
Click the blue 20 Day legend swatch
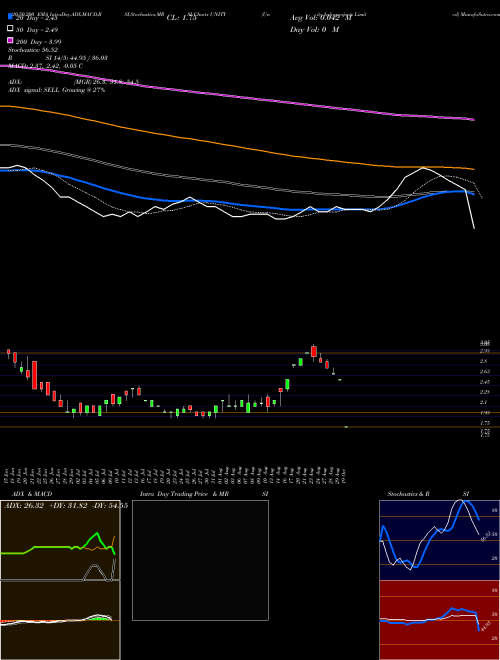(x=10, y=16)
